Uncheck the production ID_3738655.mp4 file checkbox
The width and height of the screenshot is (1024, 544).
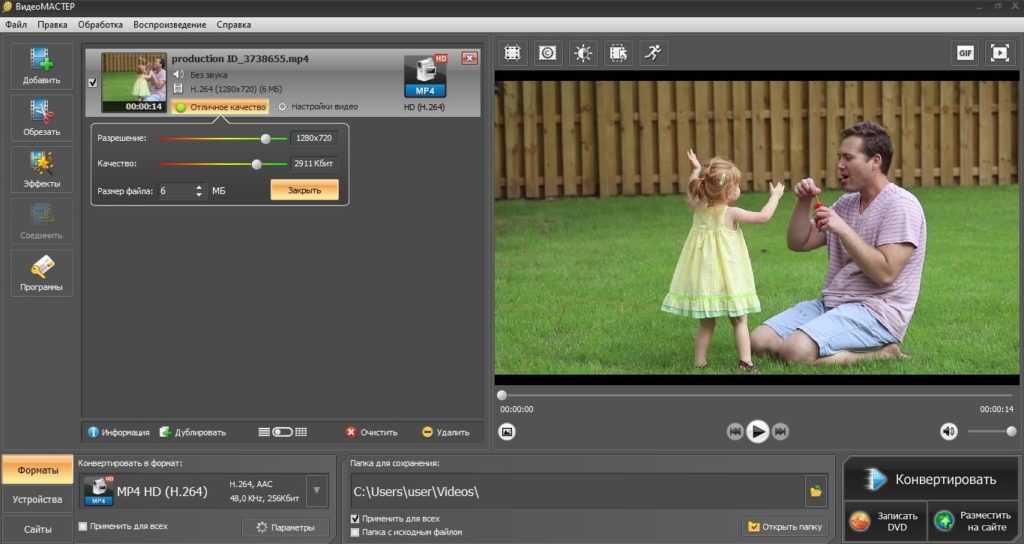pos(92,83)
